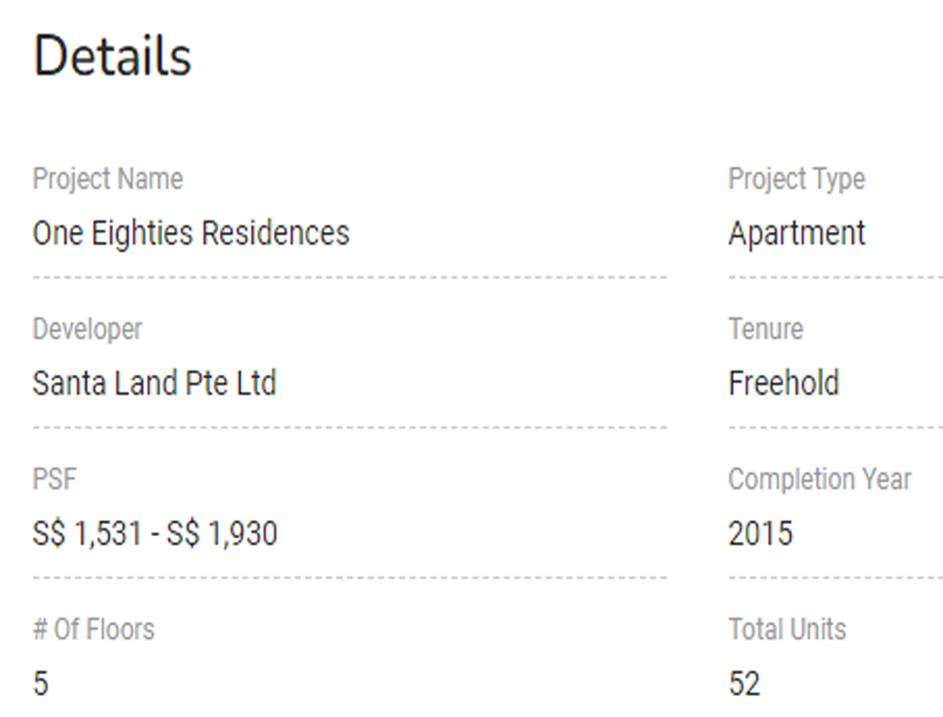Click the S$ 1,531 minimum PSF price

[x=87, y=533]
